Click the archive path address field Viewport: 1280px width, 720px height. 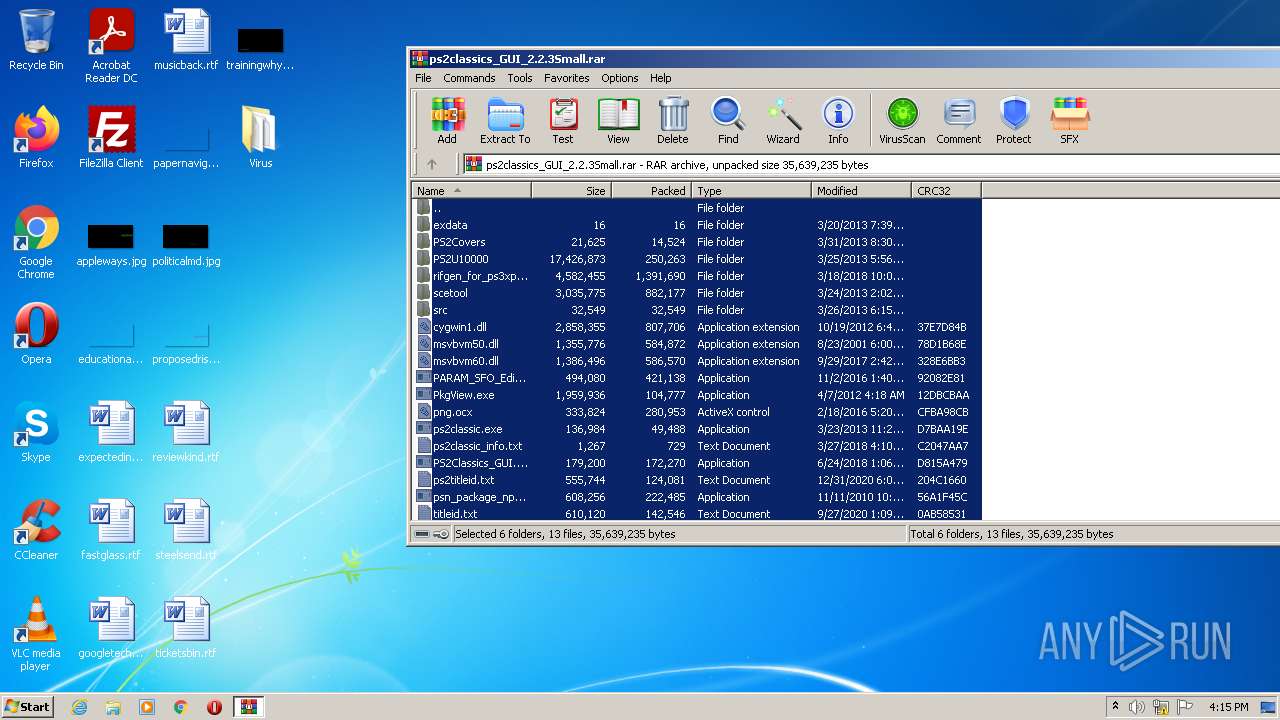[x=870, y=165]
